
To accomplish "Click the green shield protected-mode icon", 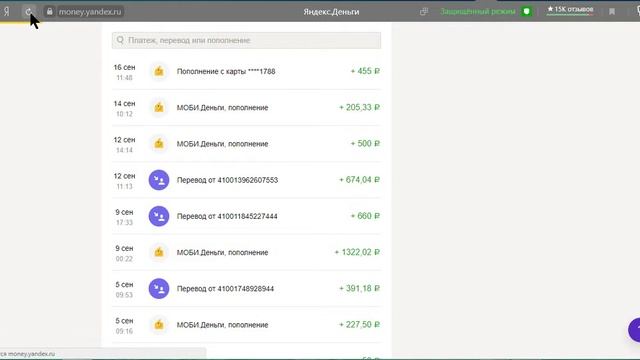I will pos(527,11).
